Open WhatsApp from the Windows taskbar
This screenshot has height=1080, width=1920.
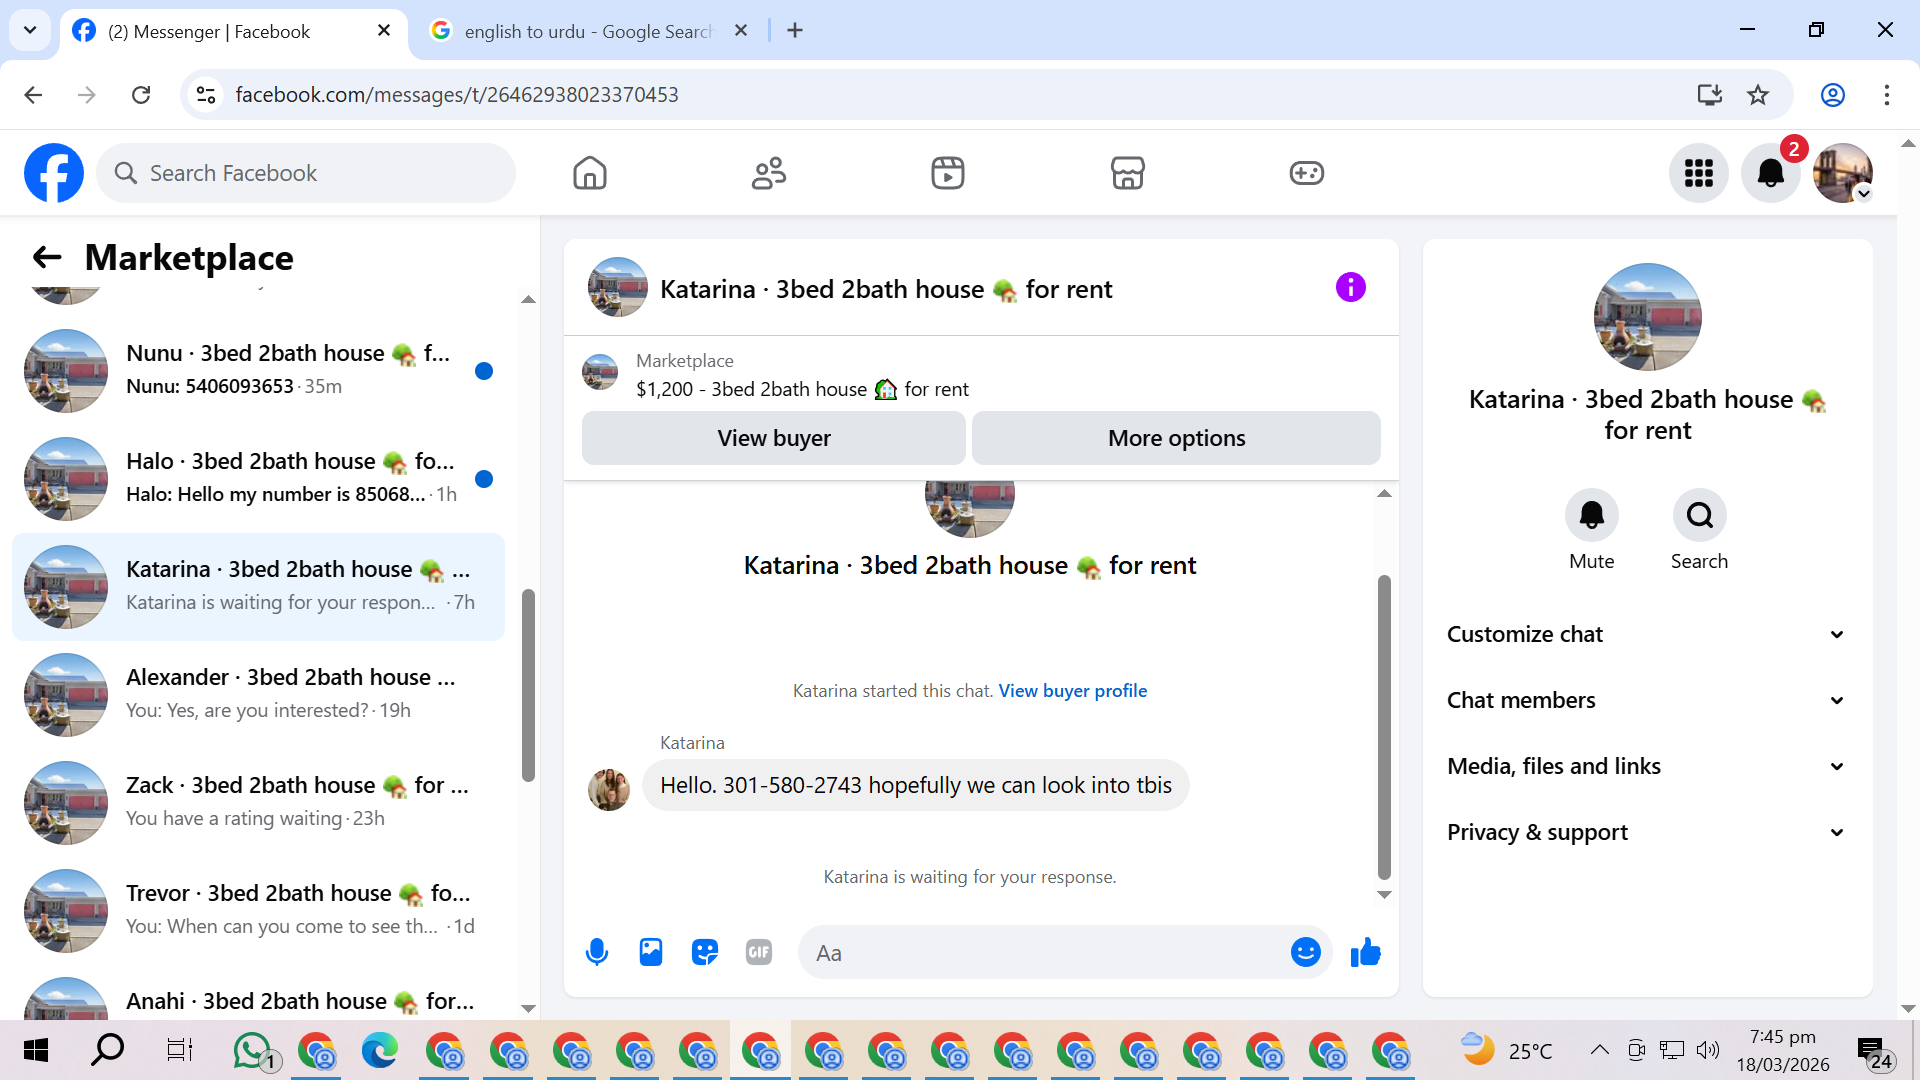point(252,1050)
